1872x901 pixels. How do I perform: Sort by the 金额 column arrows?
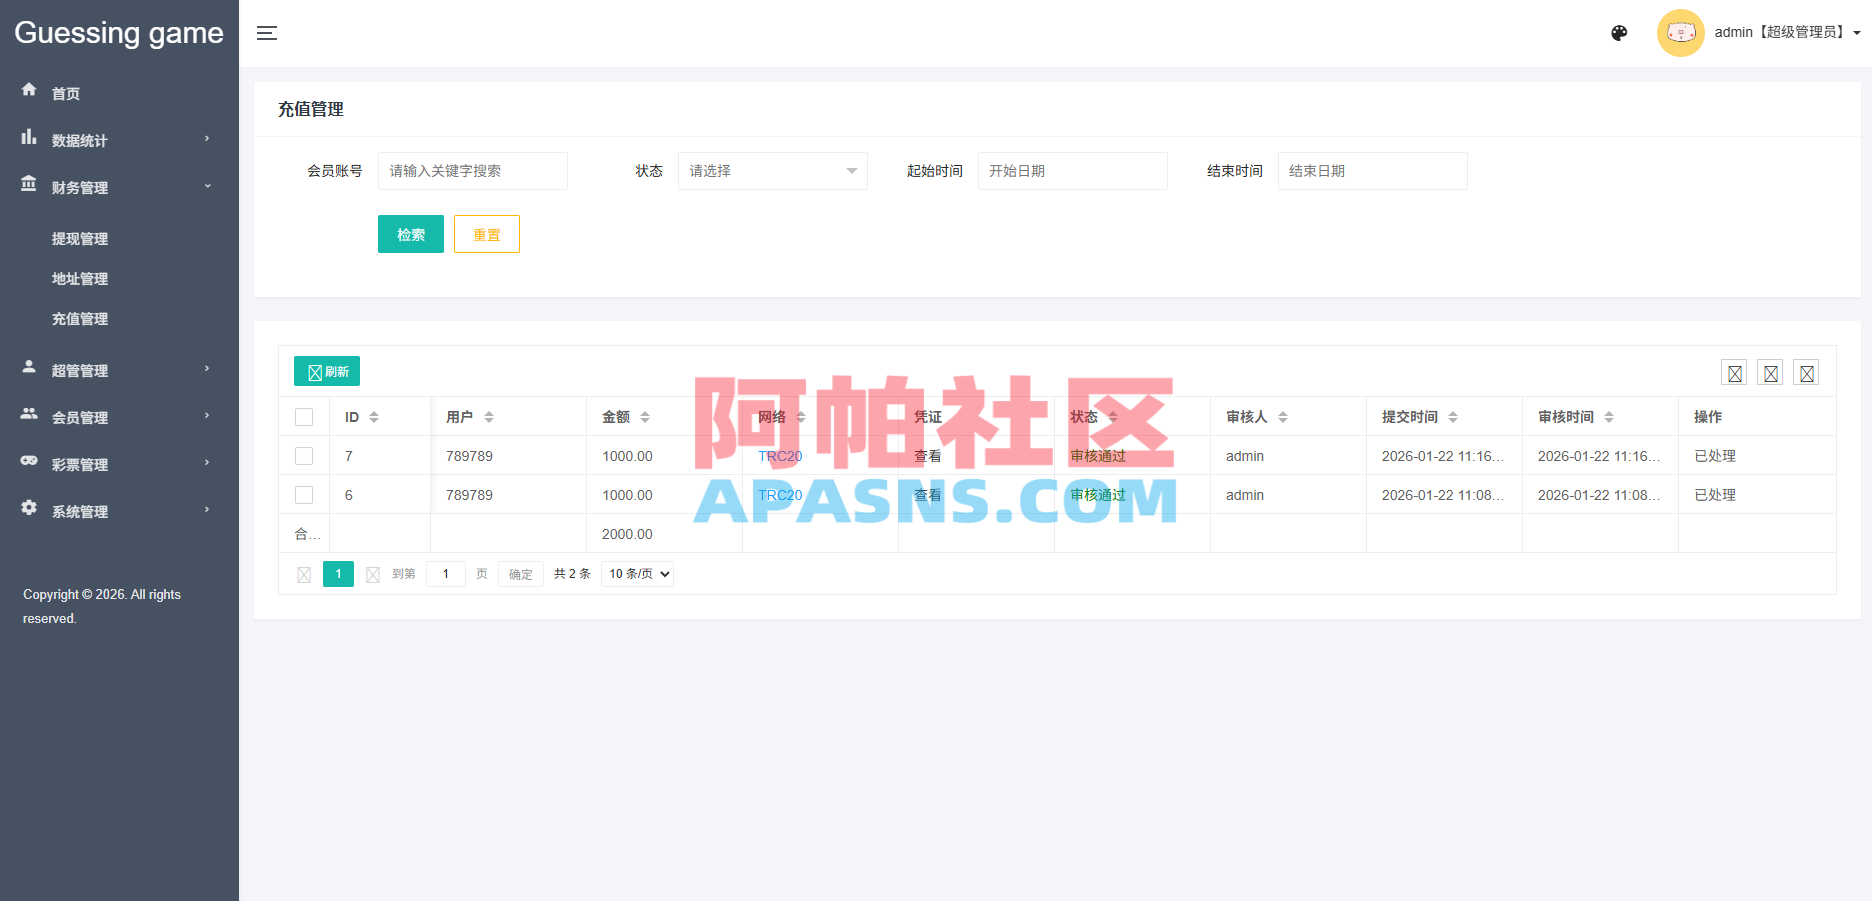pos(645,417)
